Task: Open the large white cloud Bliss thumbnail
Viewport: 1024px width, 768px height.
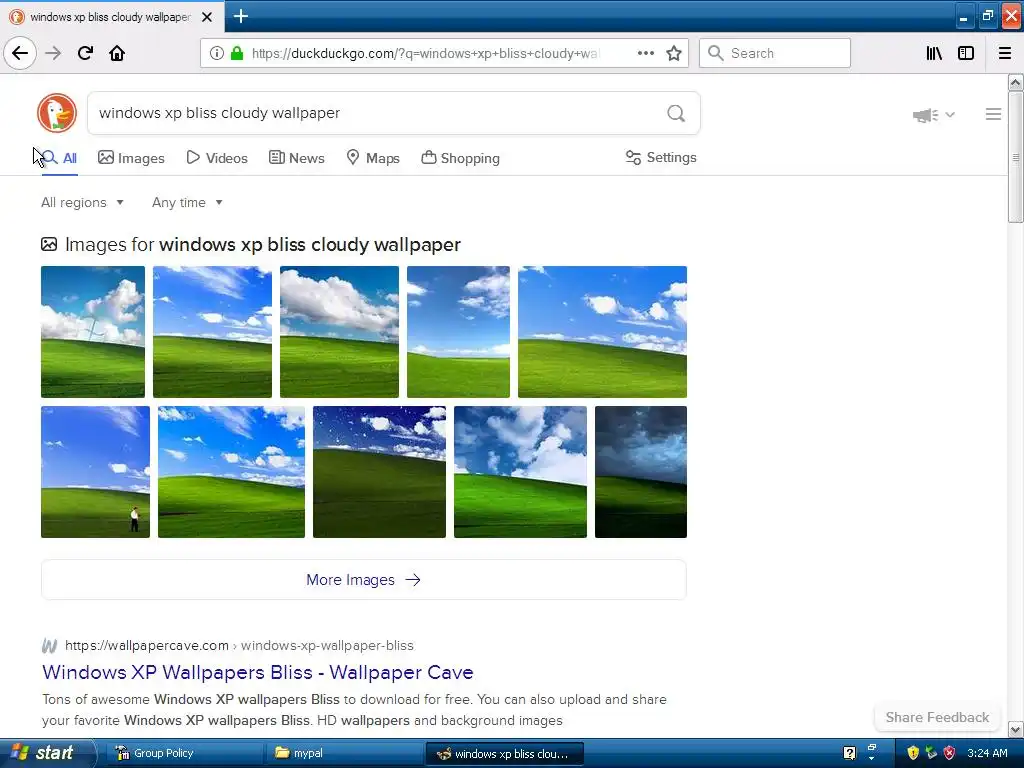Action: 340,332
